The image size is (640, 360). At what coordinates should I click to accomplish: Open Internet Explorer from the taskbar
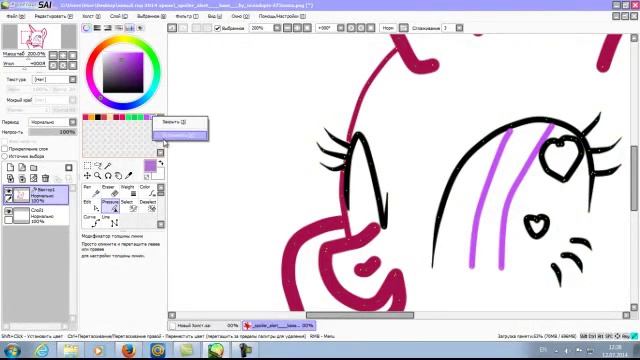[x=42, y=350]
